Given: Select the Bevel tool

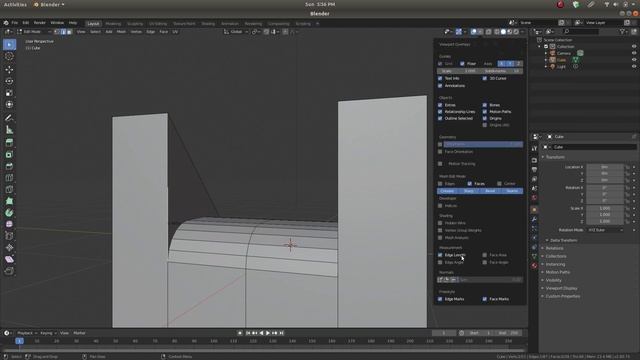Looking at the screenshot, I should [9, 166].
